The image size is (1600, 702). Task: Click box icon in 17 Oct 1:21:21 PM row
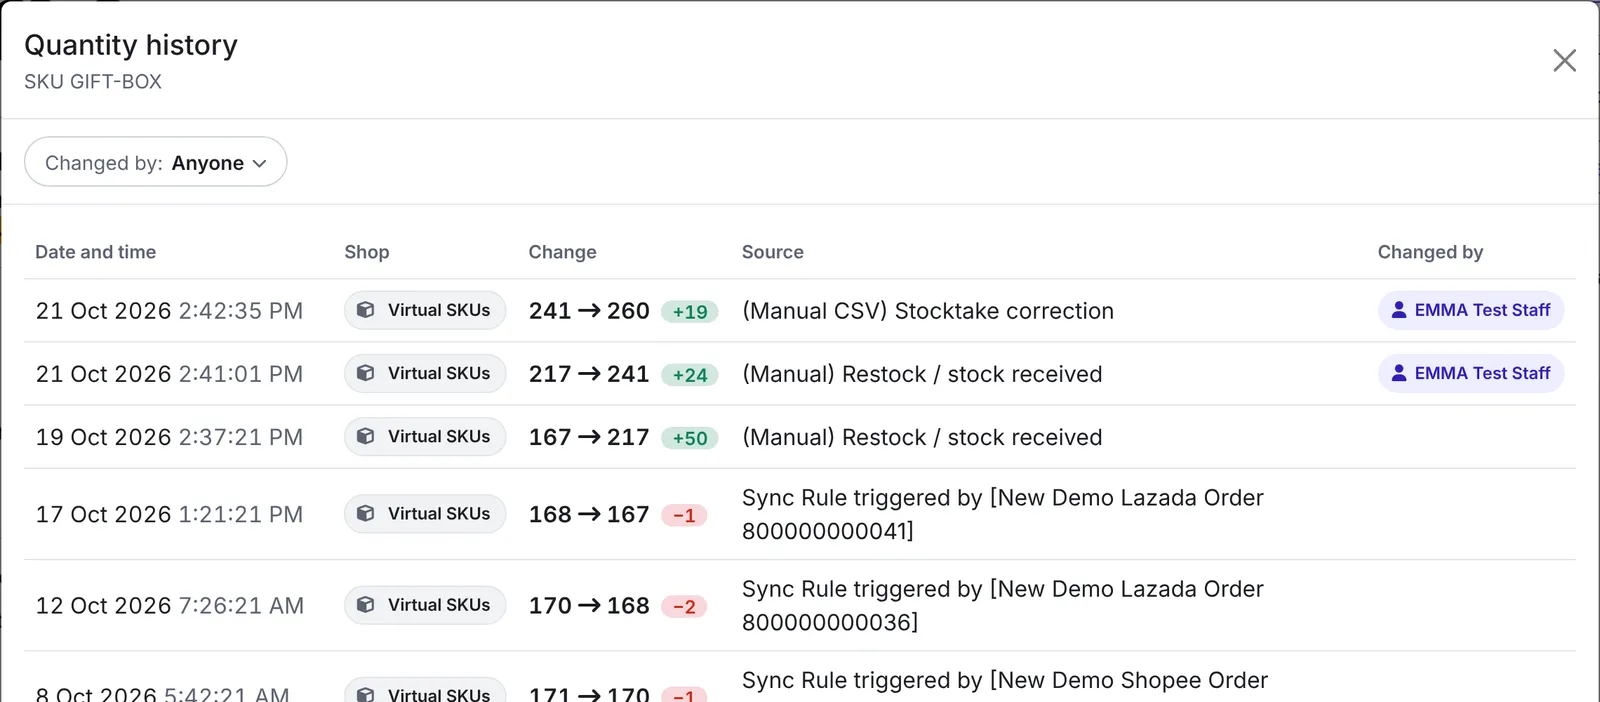(366, 513)
